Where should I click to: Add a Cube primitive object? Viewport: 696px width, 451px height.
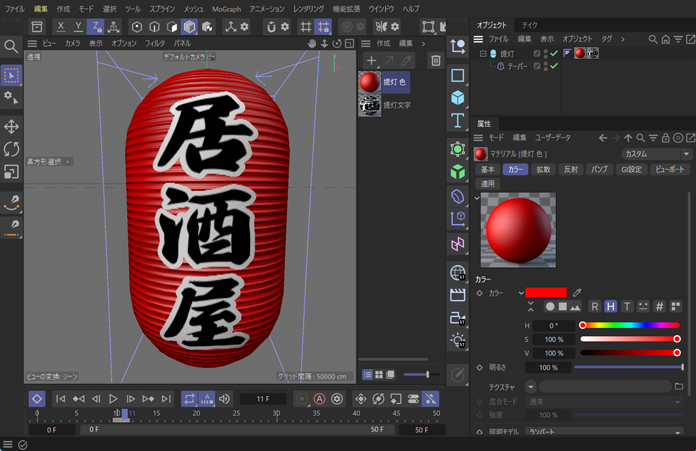pos(458,98)
